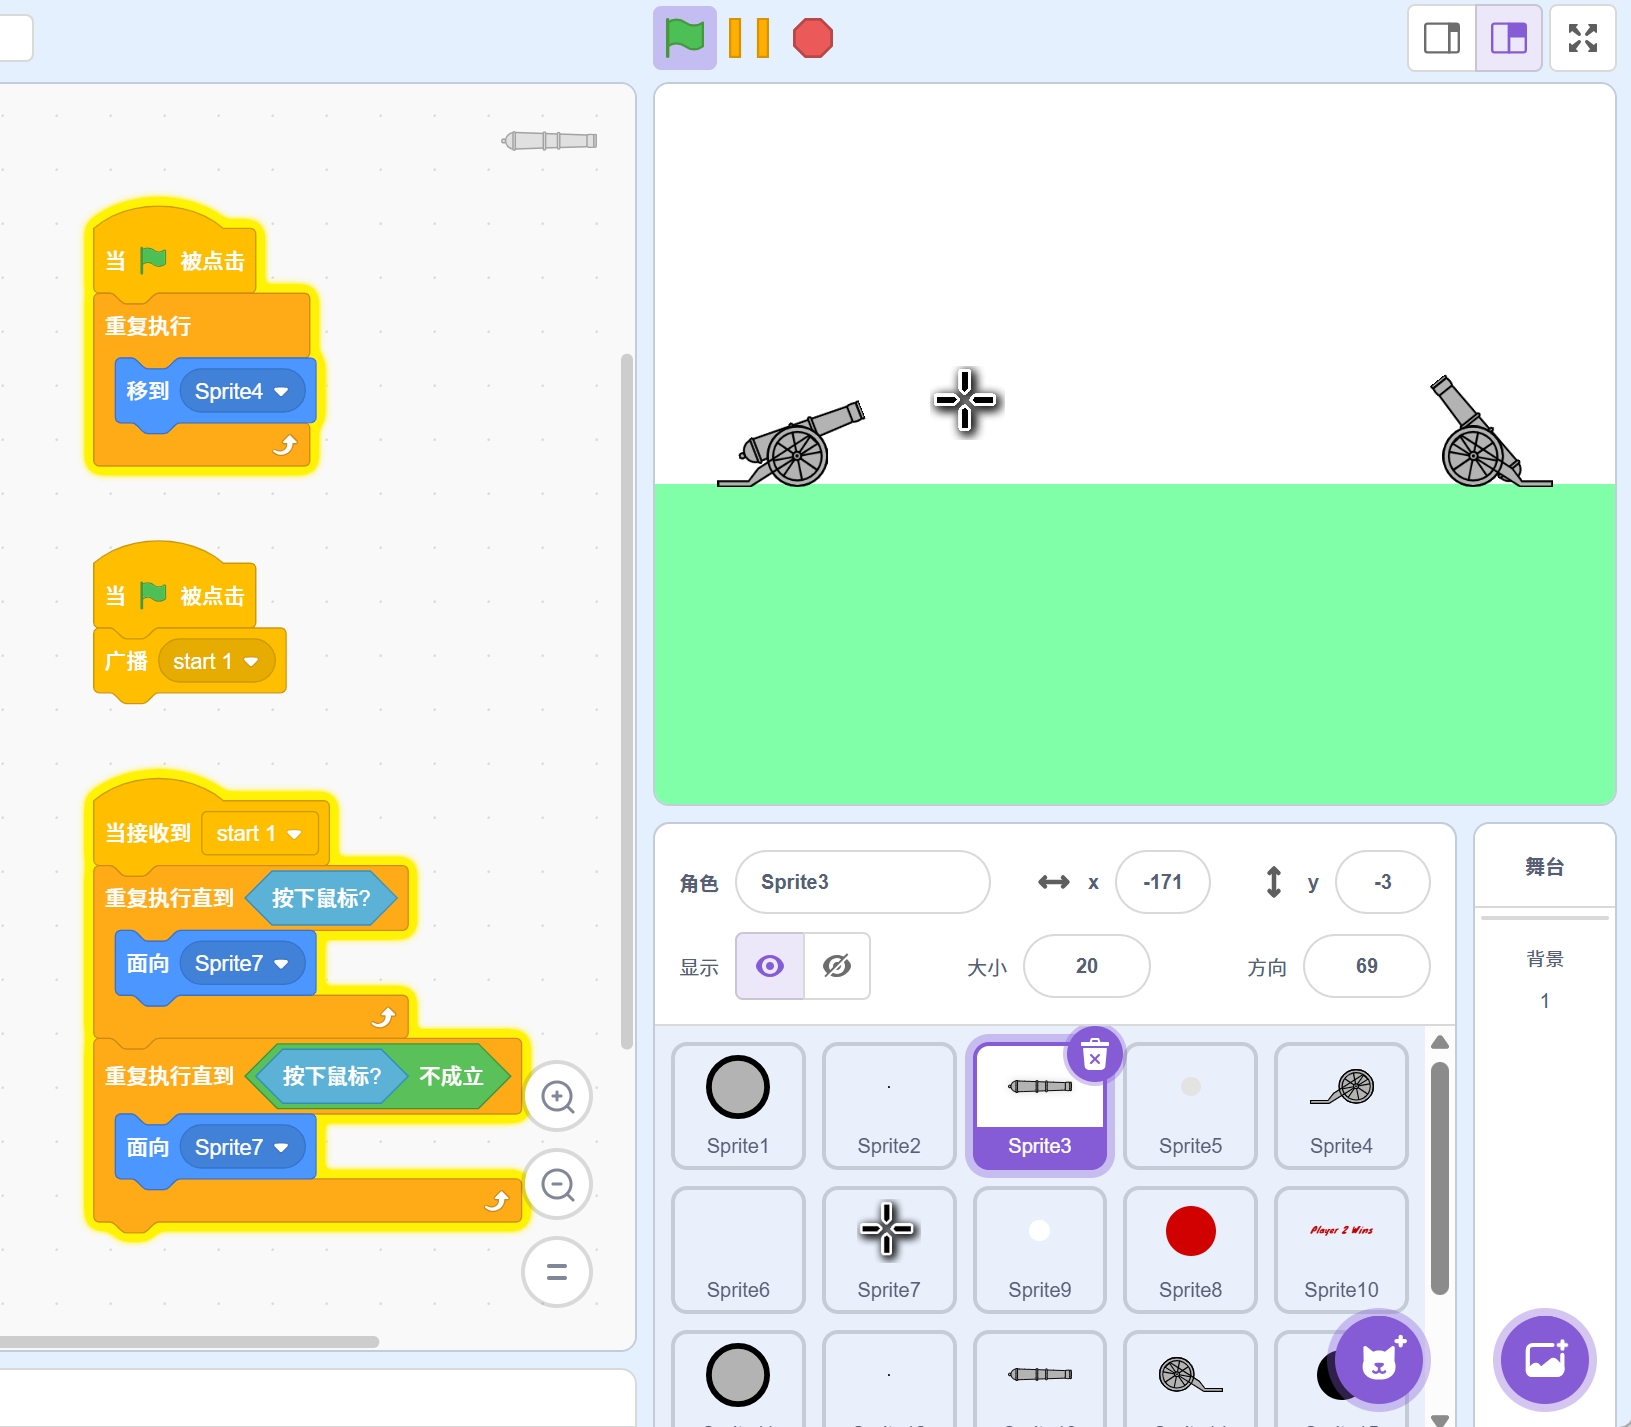Image resolution: width=1631 pixels, height=1427 pixels.
Task: Open the start 1 dropdown in receive block
Action: click(x=294, y=834)
